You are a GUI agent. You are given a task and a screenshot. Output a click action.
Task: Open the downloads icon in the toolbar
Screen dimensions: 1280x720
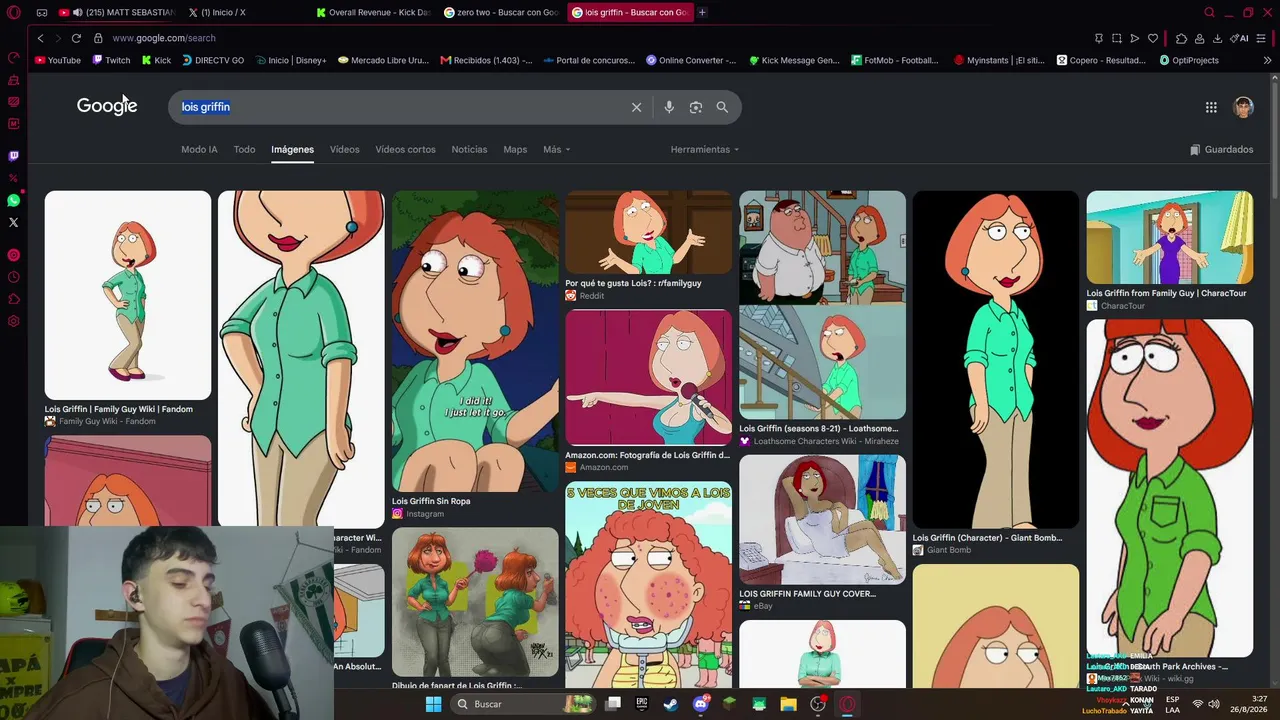(x=1217, y=38)
